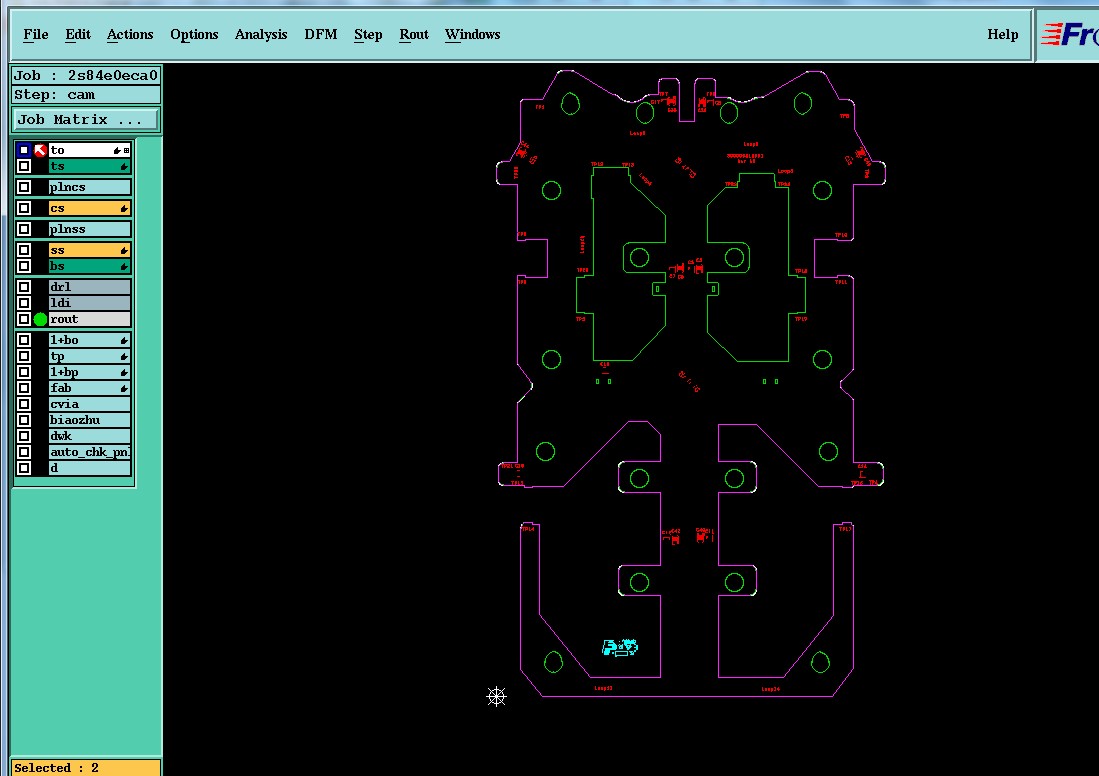Click the hand attribute icon on 'ss' layer

click(123, 250)
